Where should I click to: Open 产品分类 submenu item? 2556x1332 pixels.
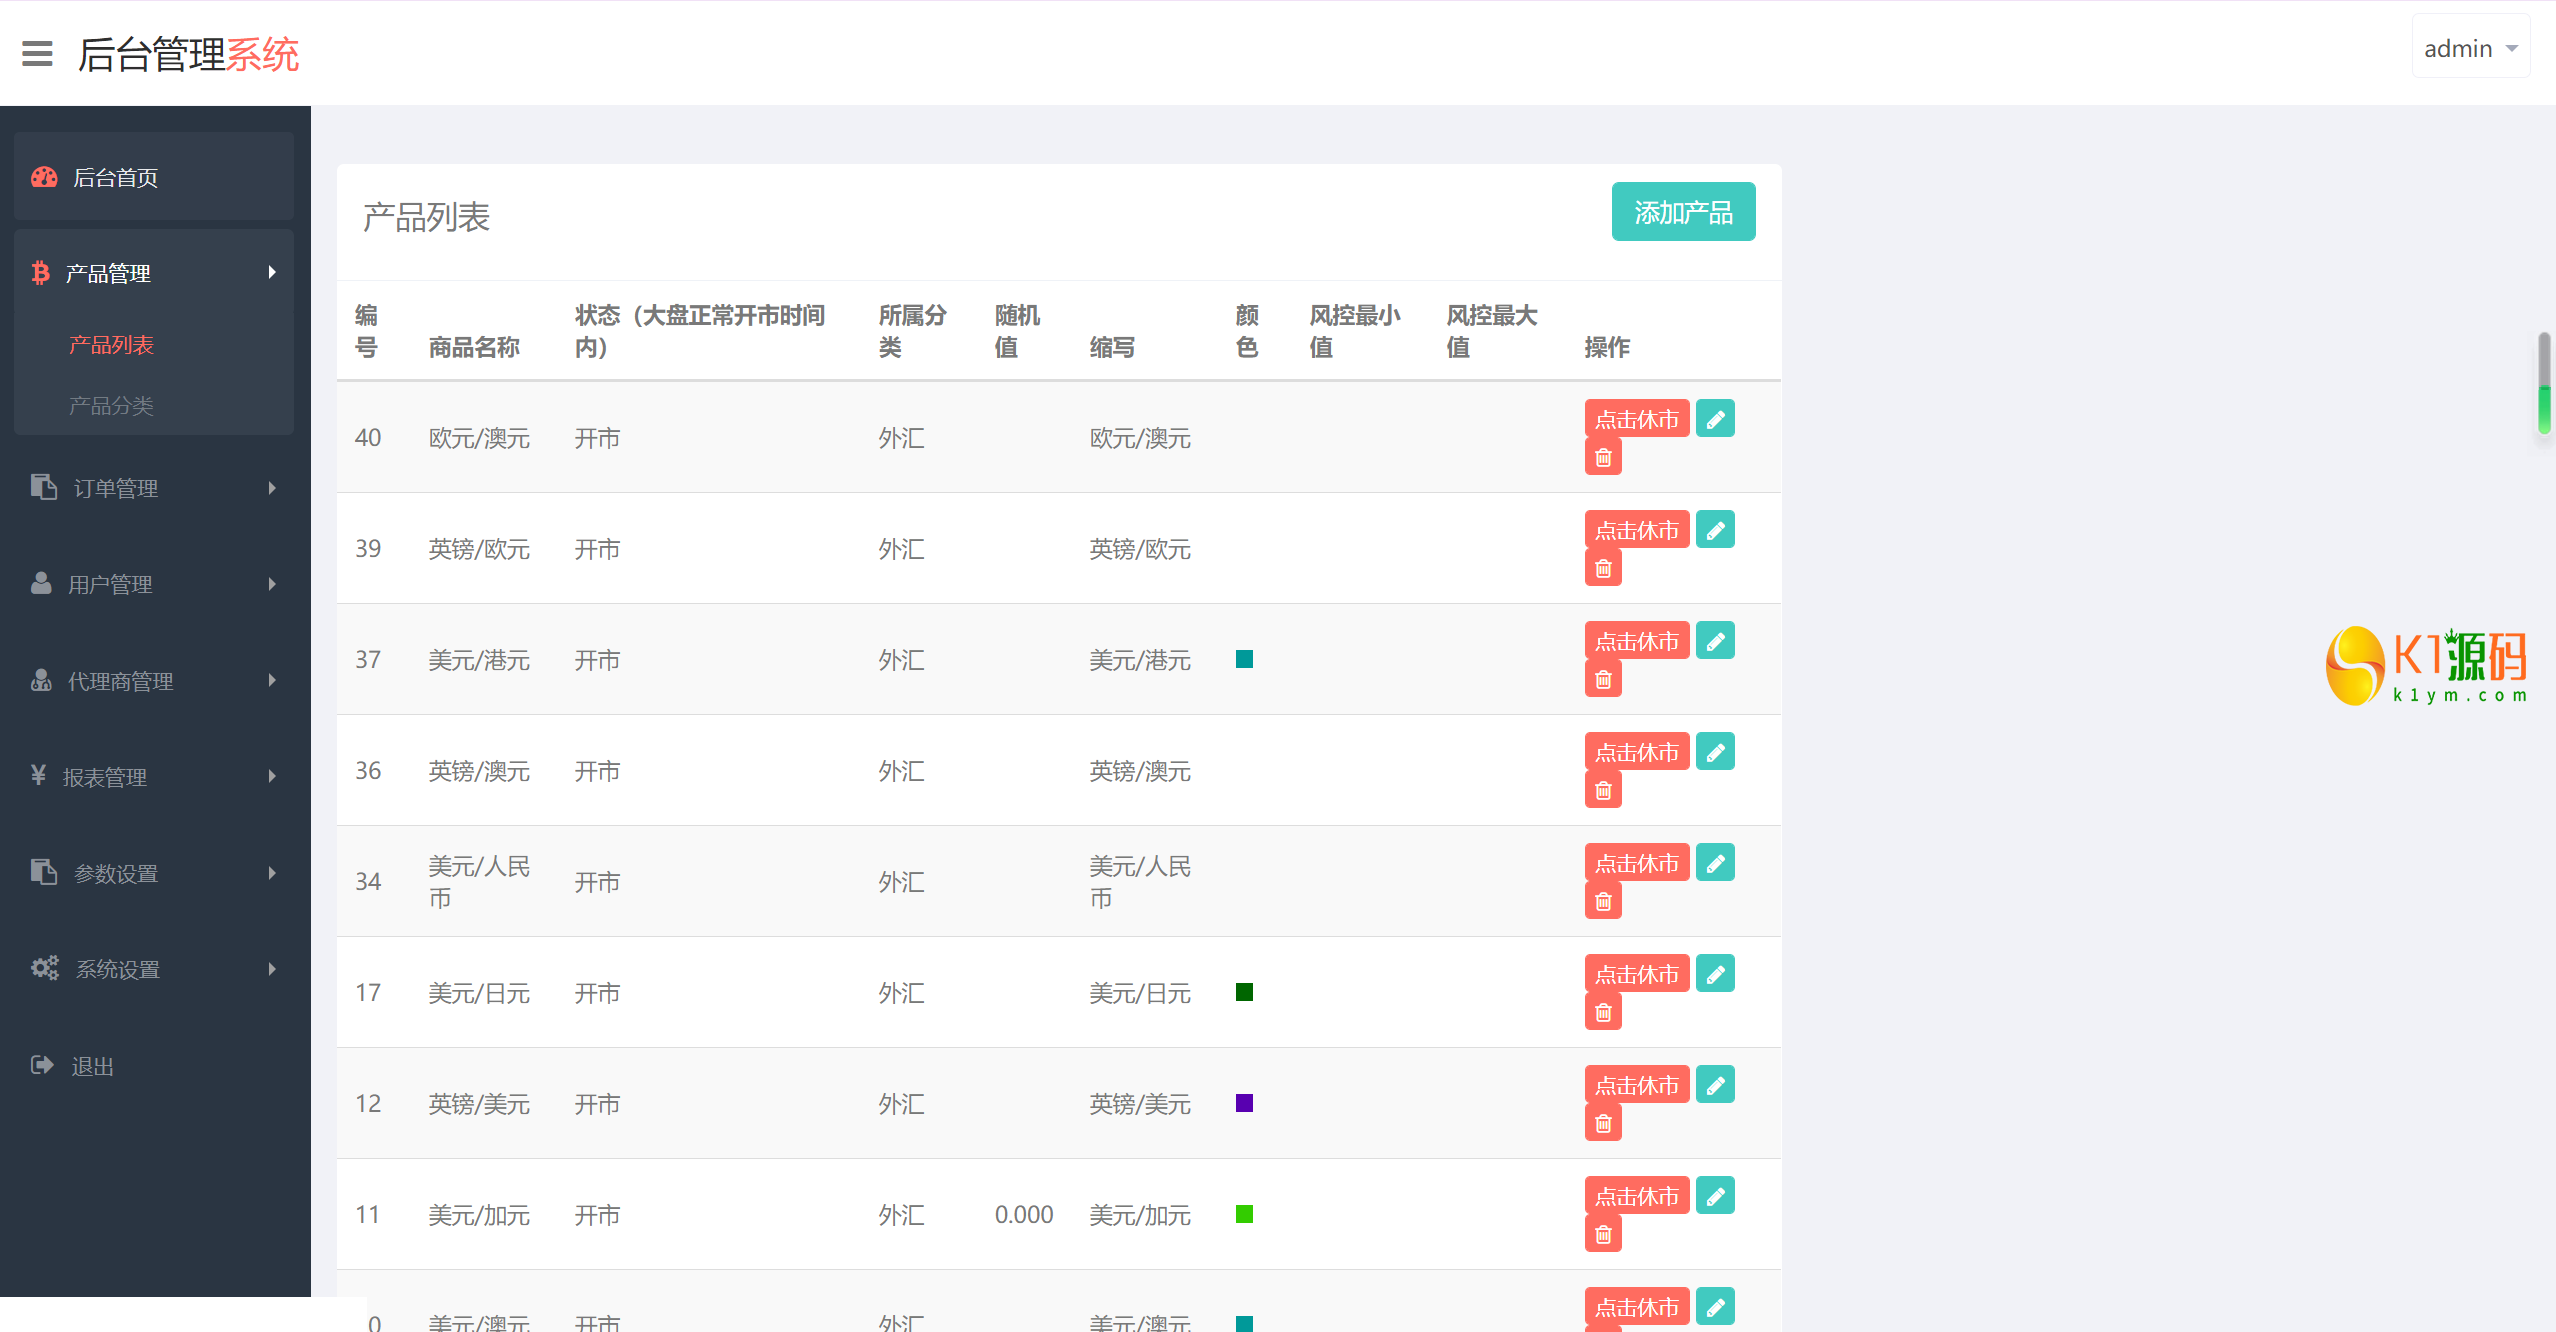pyautogui.click(x=111, y=405)
